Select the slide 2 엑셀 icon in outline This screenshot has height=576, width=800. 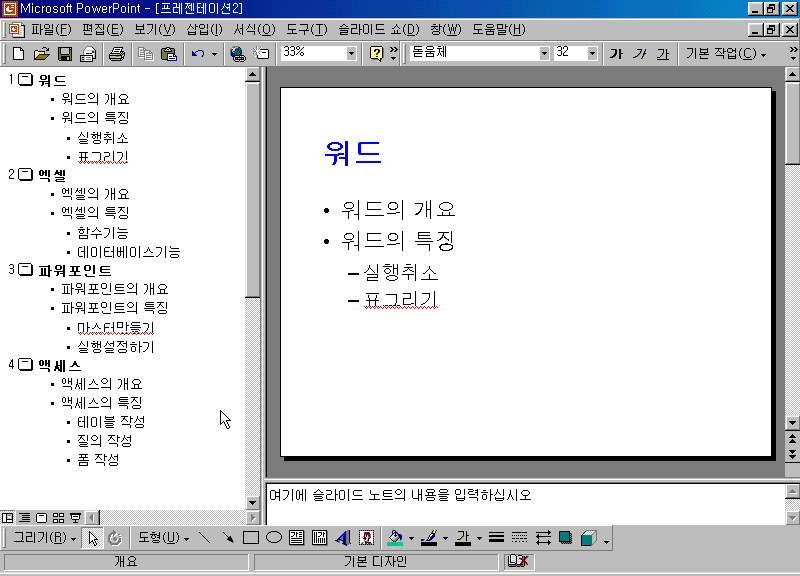coord(25,174)
